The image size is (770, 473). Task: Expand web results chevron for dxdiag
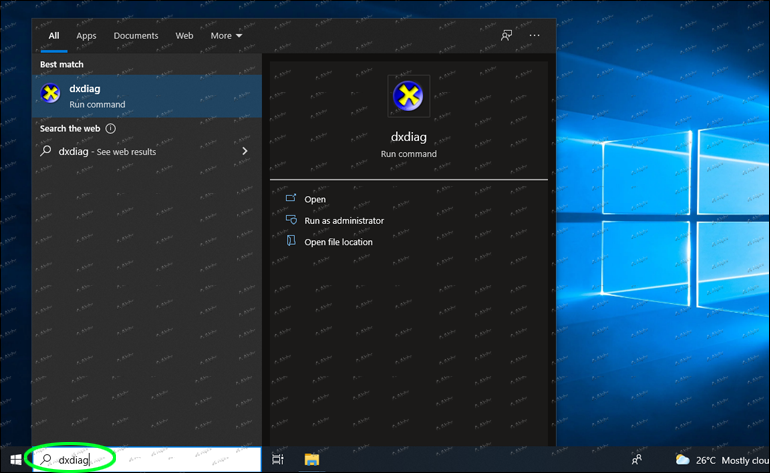245,151
